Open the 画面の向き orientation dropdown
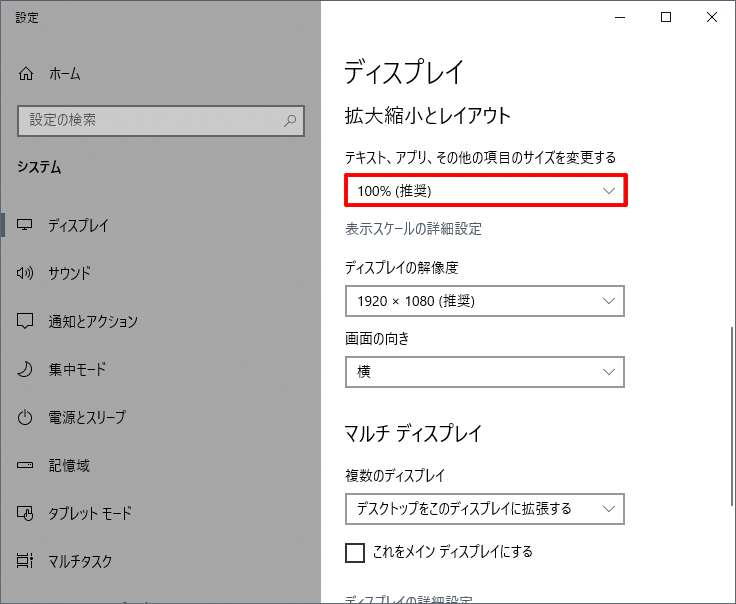The image size is (736, 604). 485,371
